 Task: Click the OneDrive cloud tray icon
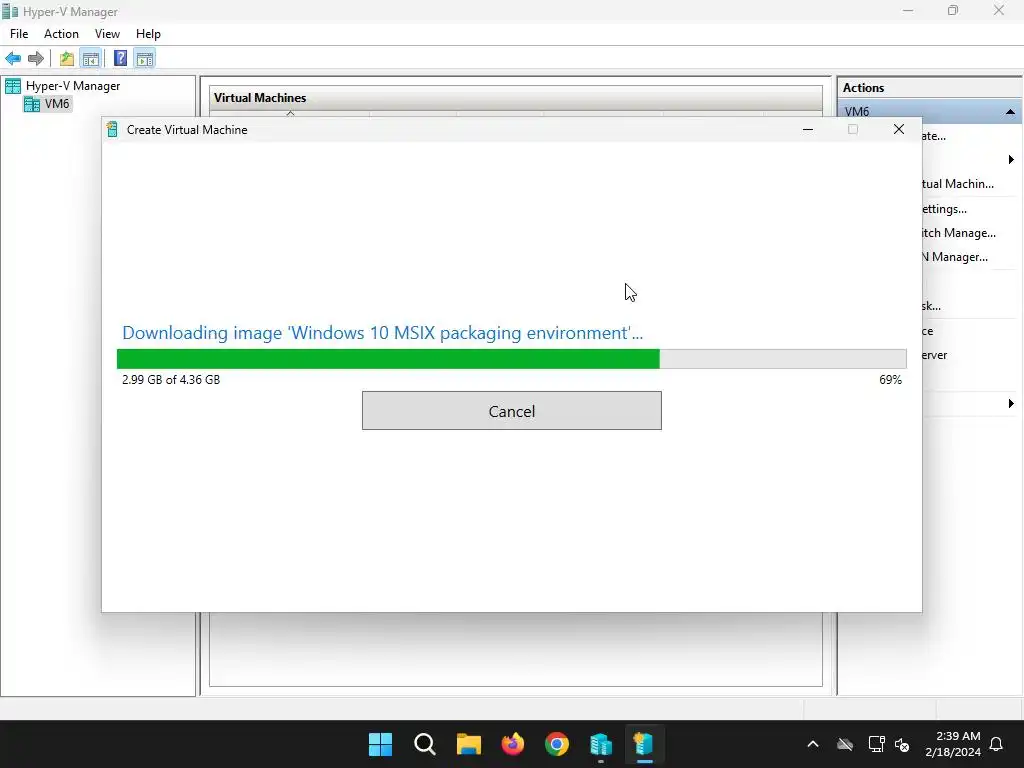point(845,744)
